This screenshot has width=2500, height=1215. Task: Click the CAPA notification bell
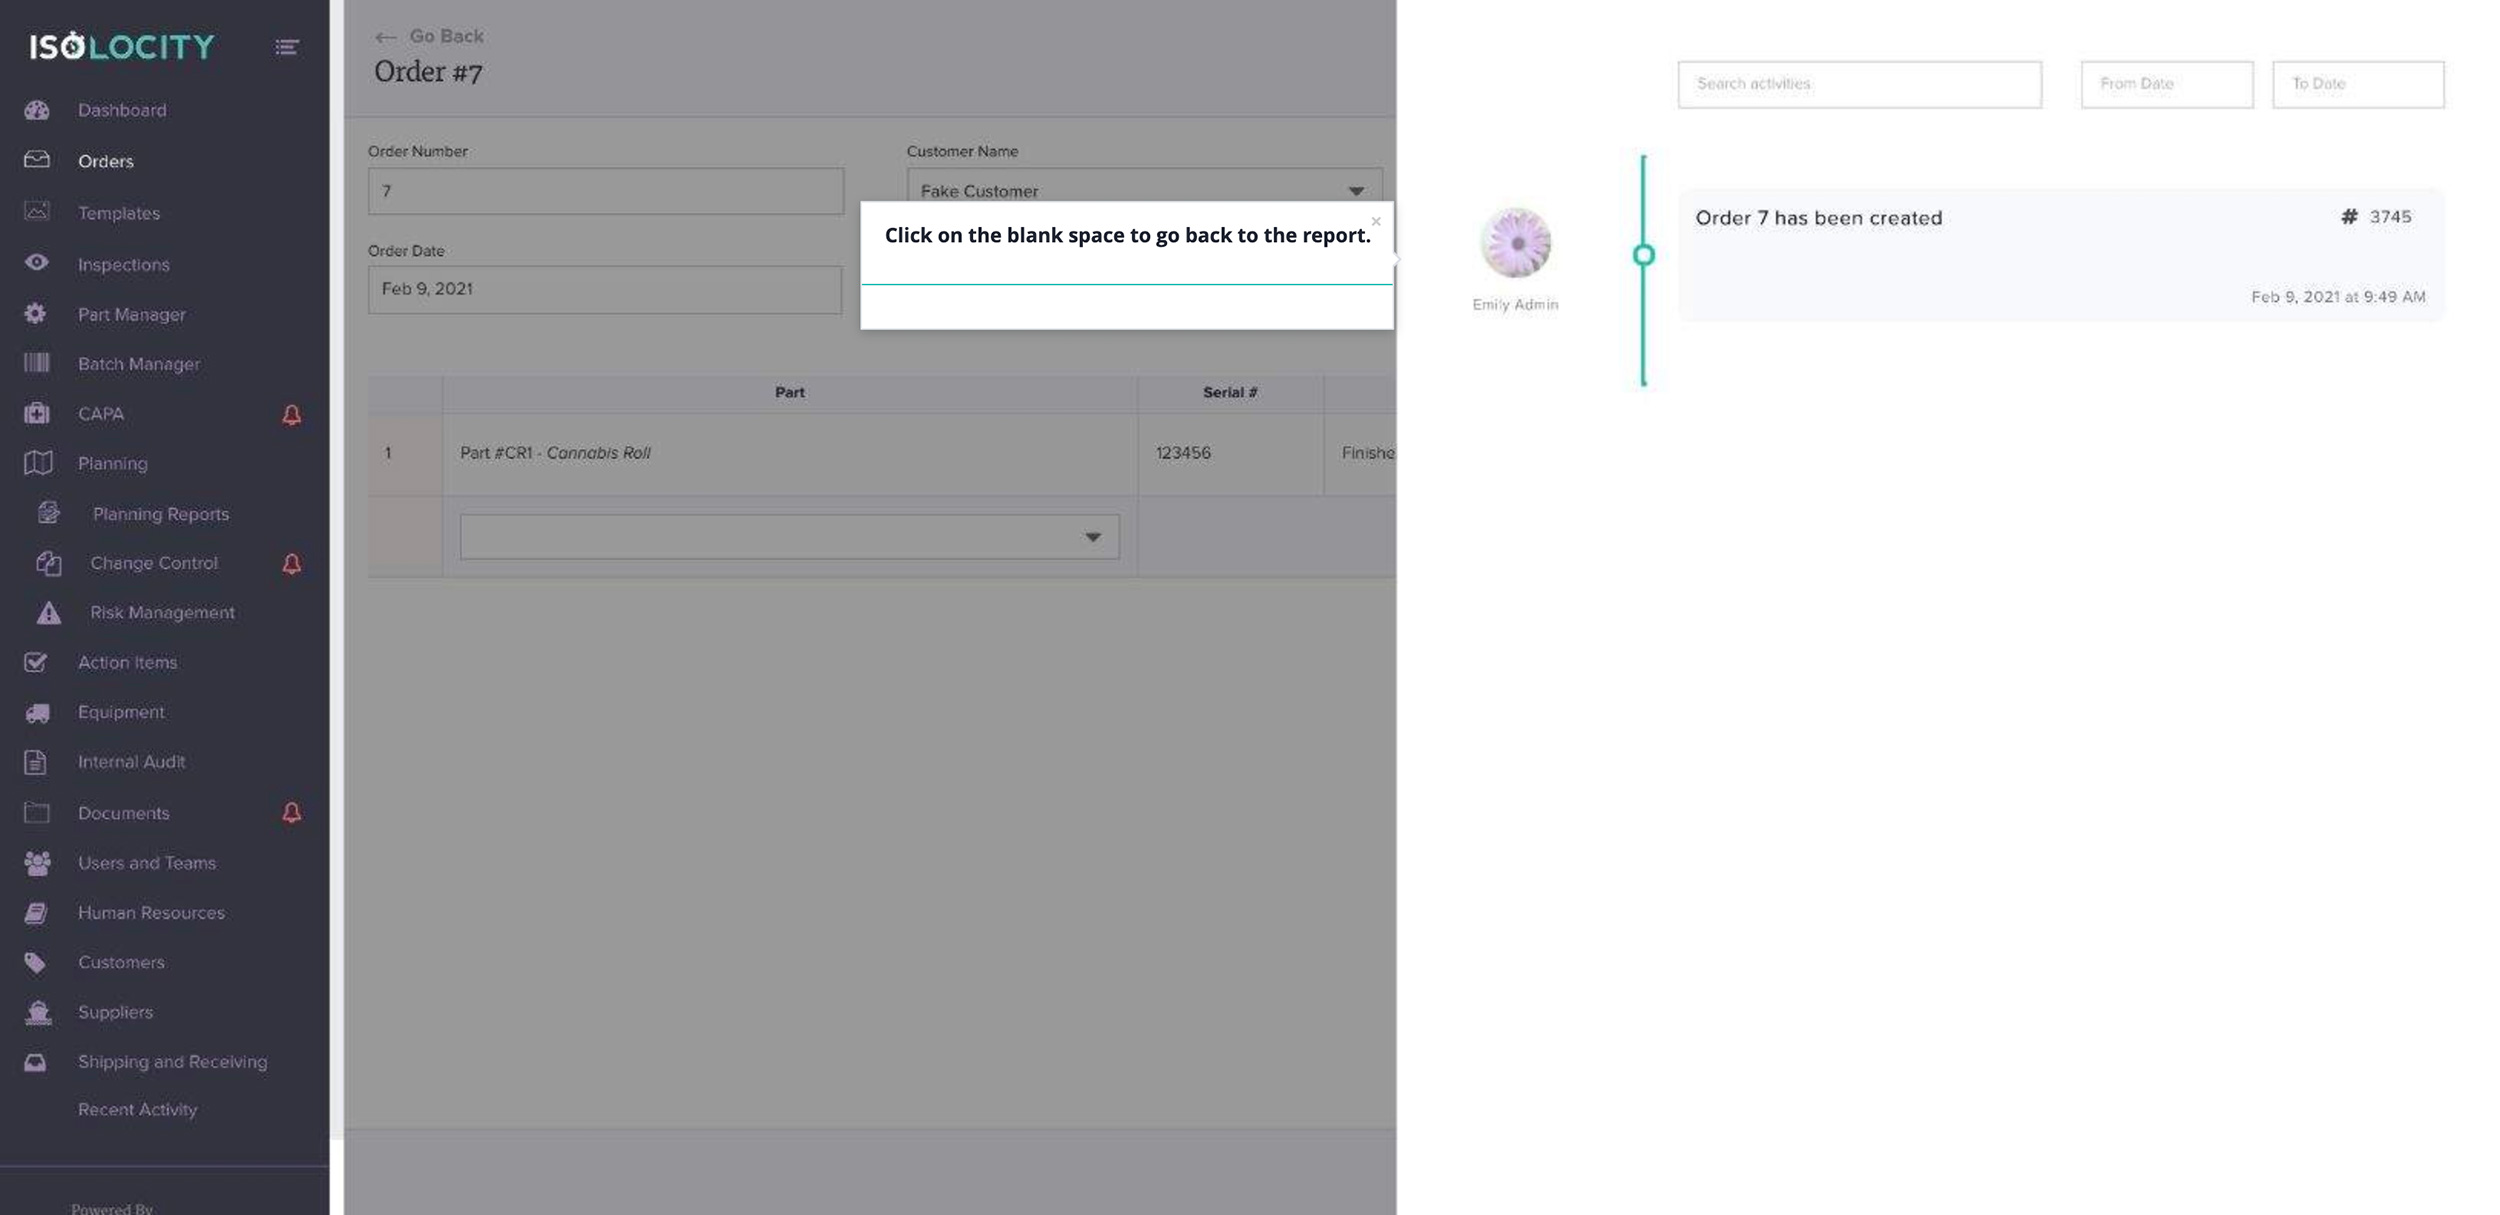pos(291,414)
